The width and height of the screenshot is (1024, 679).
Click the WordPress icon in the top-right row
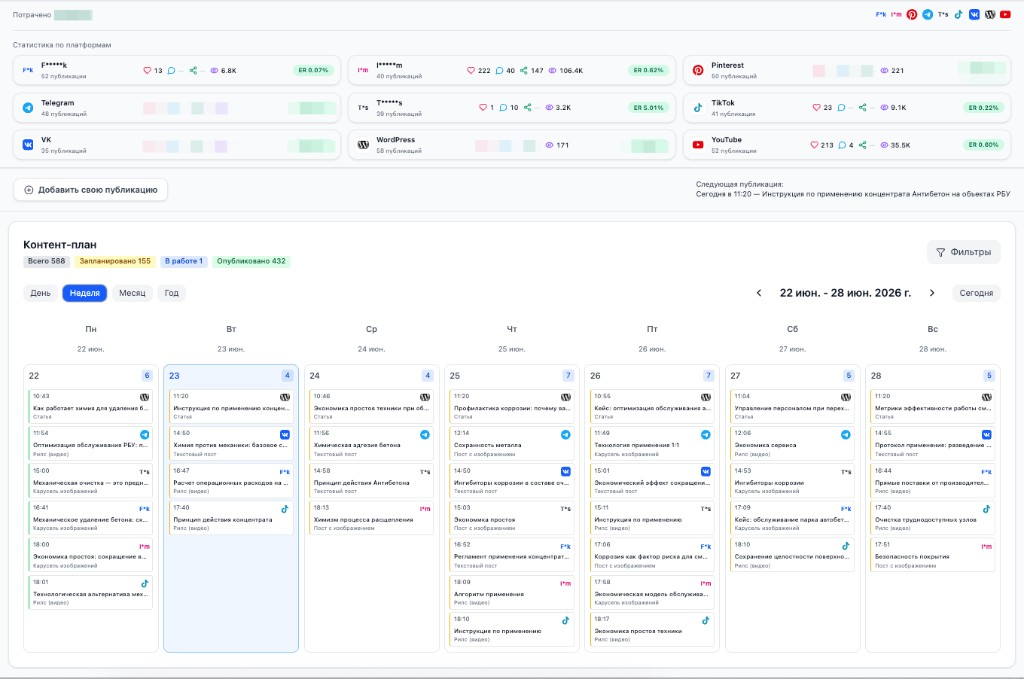pos(990,14)
